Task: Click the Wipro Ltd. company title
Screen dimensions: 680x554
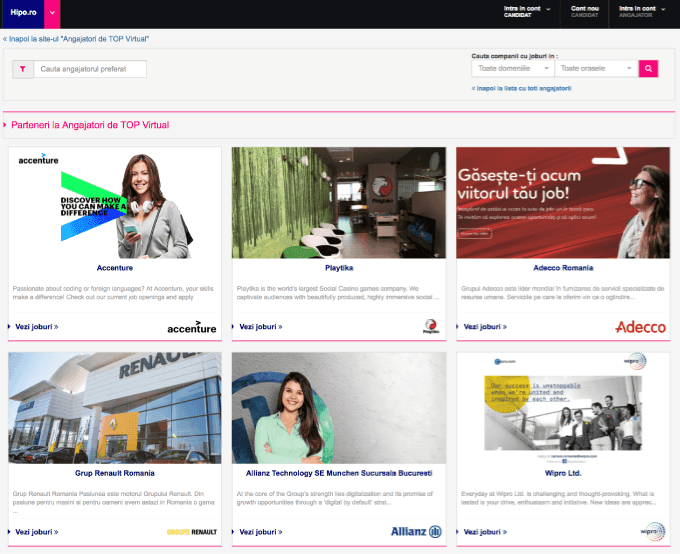Action: (x=563, y=473)
